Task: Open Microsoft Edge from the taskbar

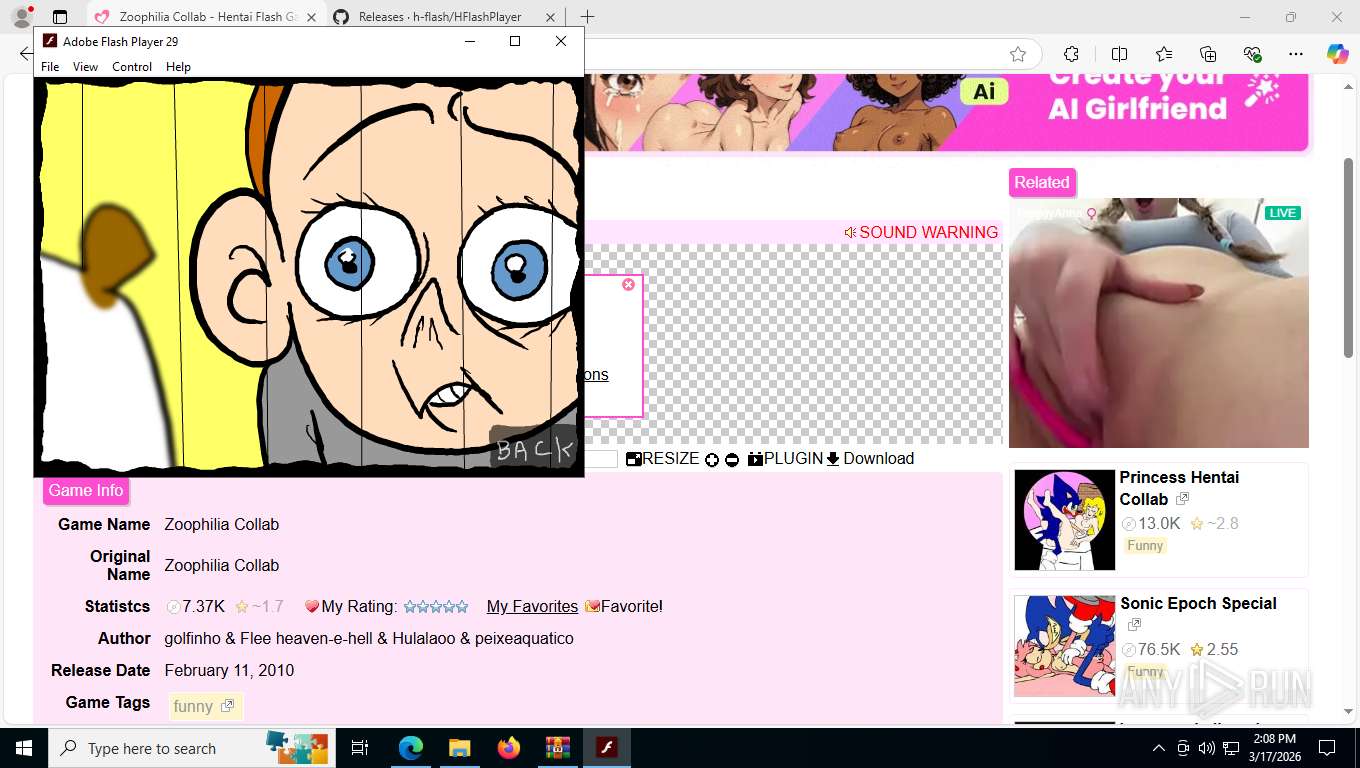Action: 410,748
